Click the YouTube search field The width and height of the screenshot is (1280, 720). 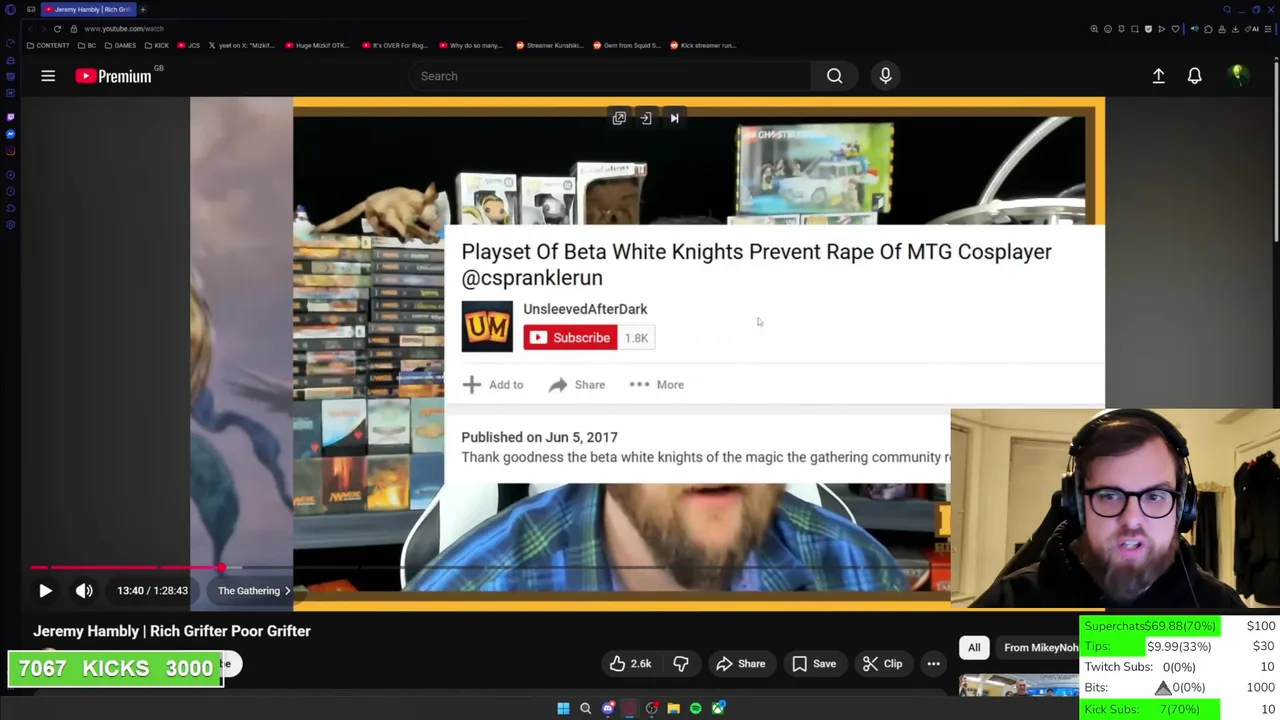coord(610,76)
